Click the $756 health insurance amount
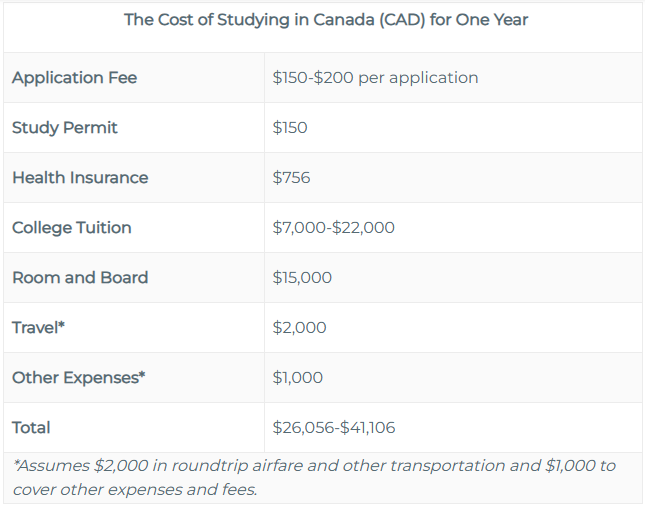The height and width of the screenshot is (506, 645). pyautogui.click(x=291, y=178)
